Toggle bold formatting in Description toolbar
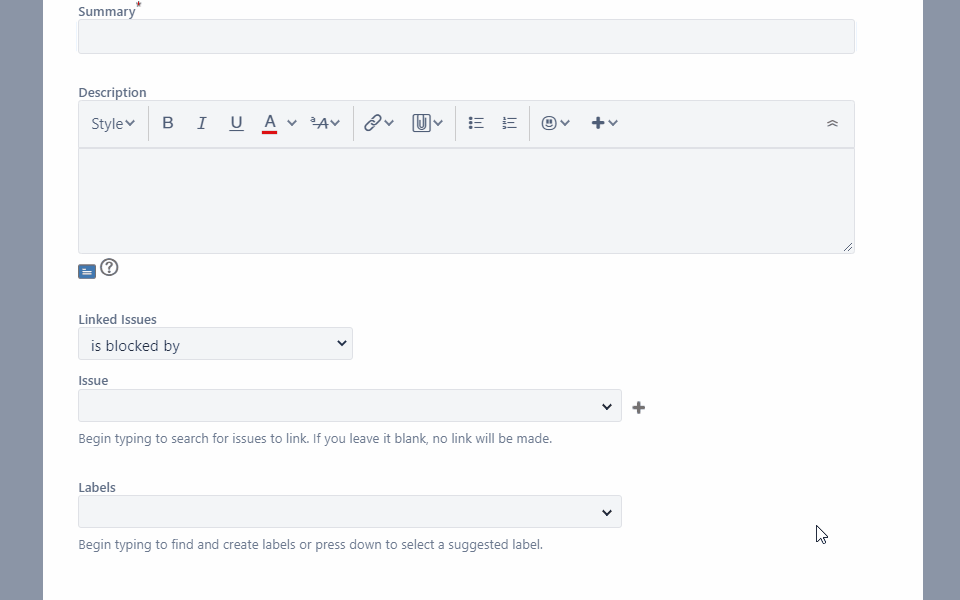Screen dimensions: 960x600 [x=168, y=123]
